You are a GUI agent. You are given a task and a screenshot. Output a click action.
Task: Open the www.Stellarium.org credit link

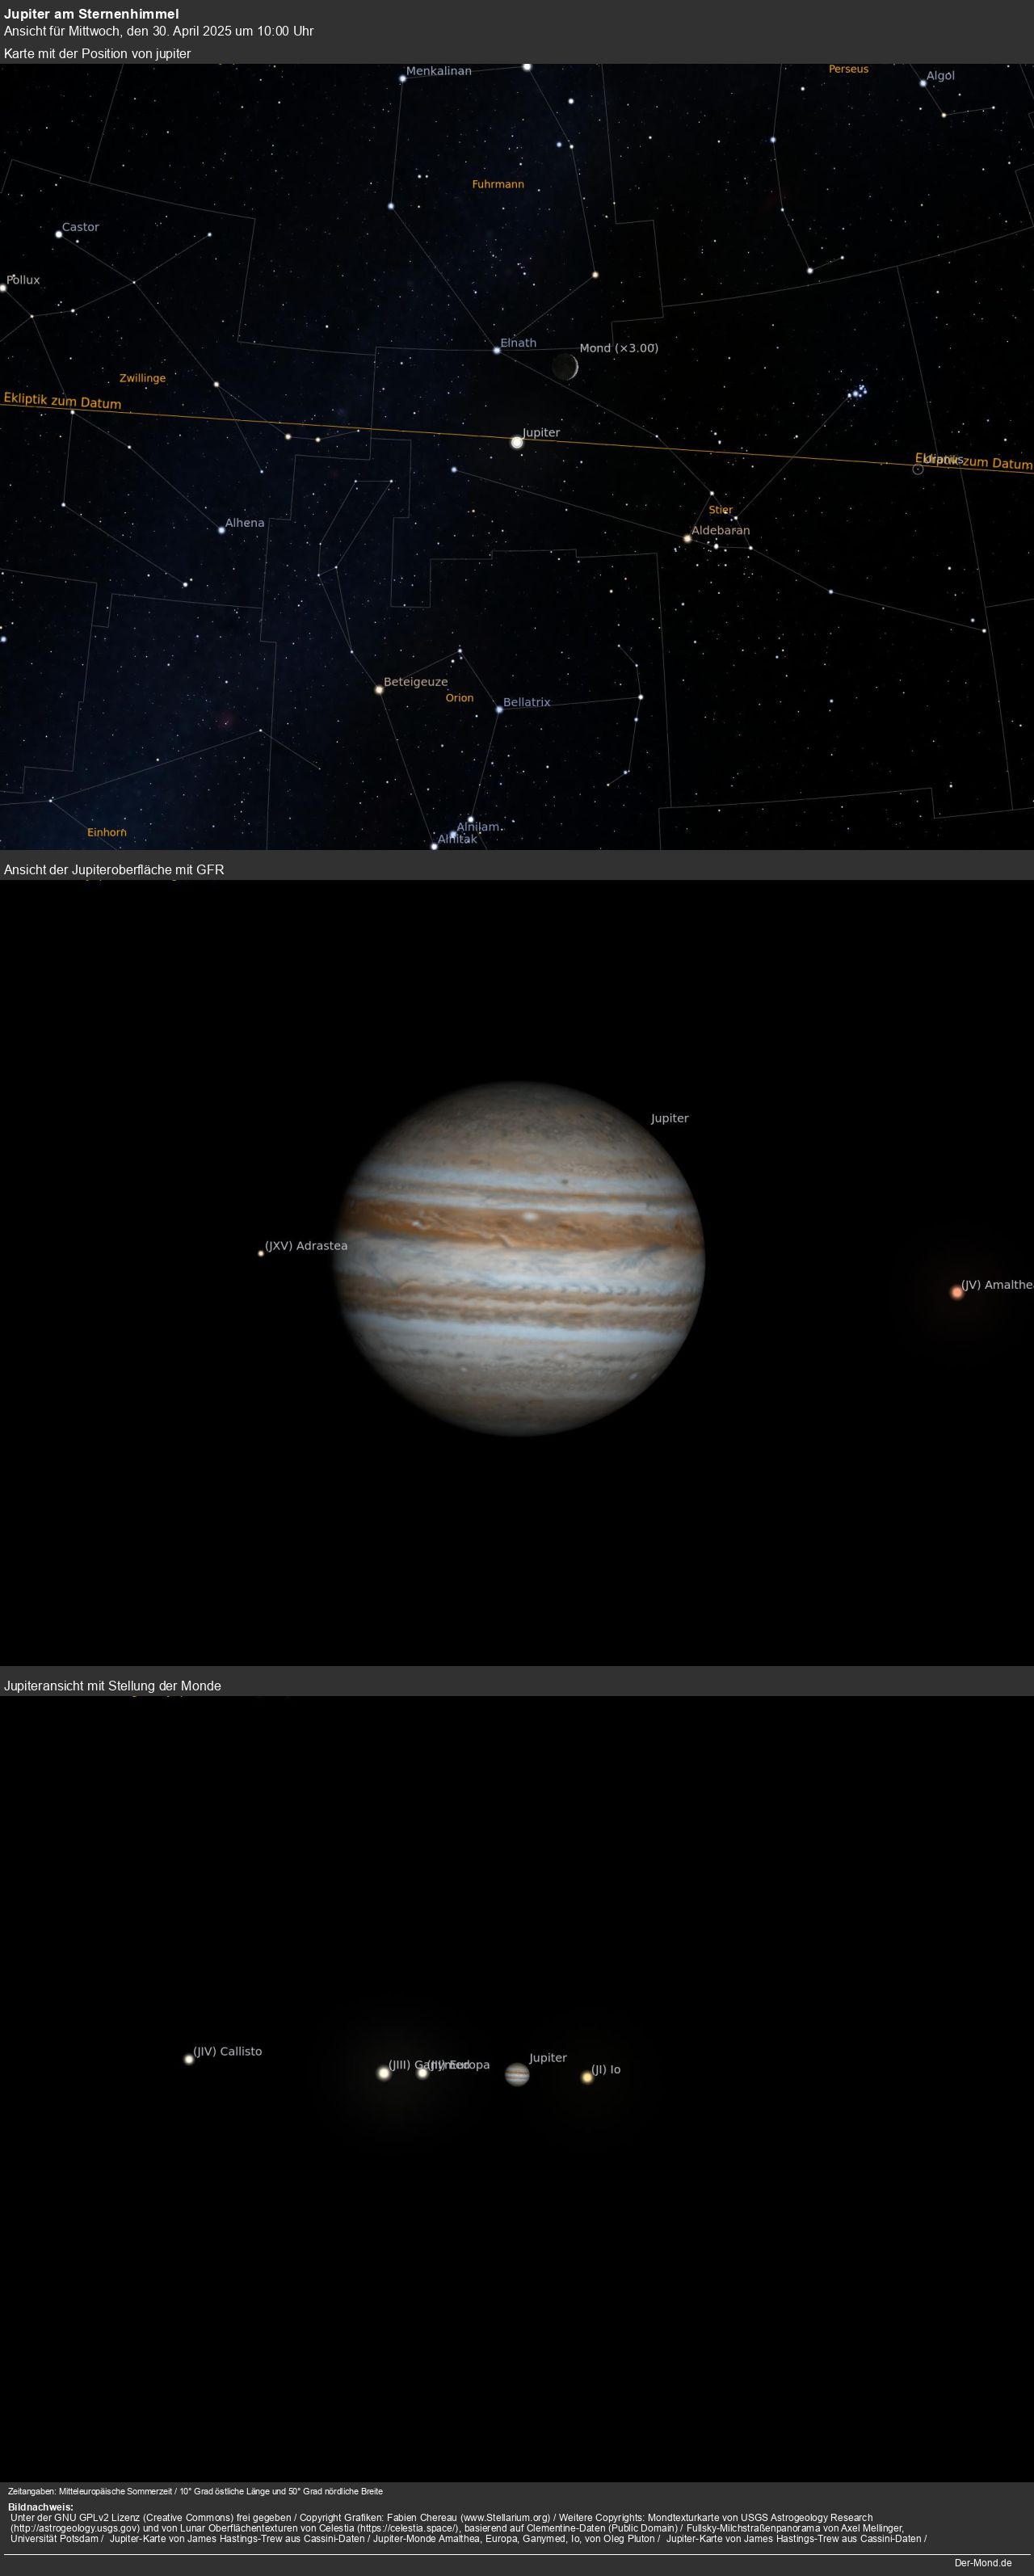506,2518
